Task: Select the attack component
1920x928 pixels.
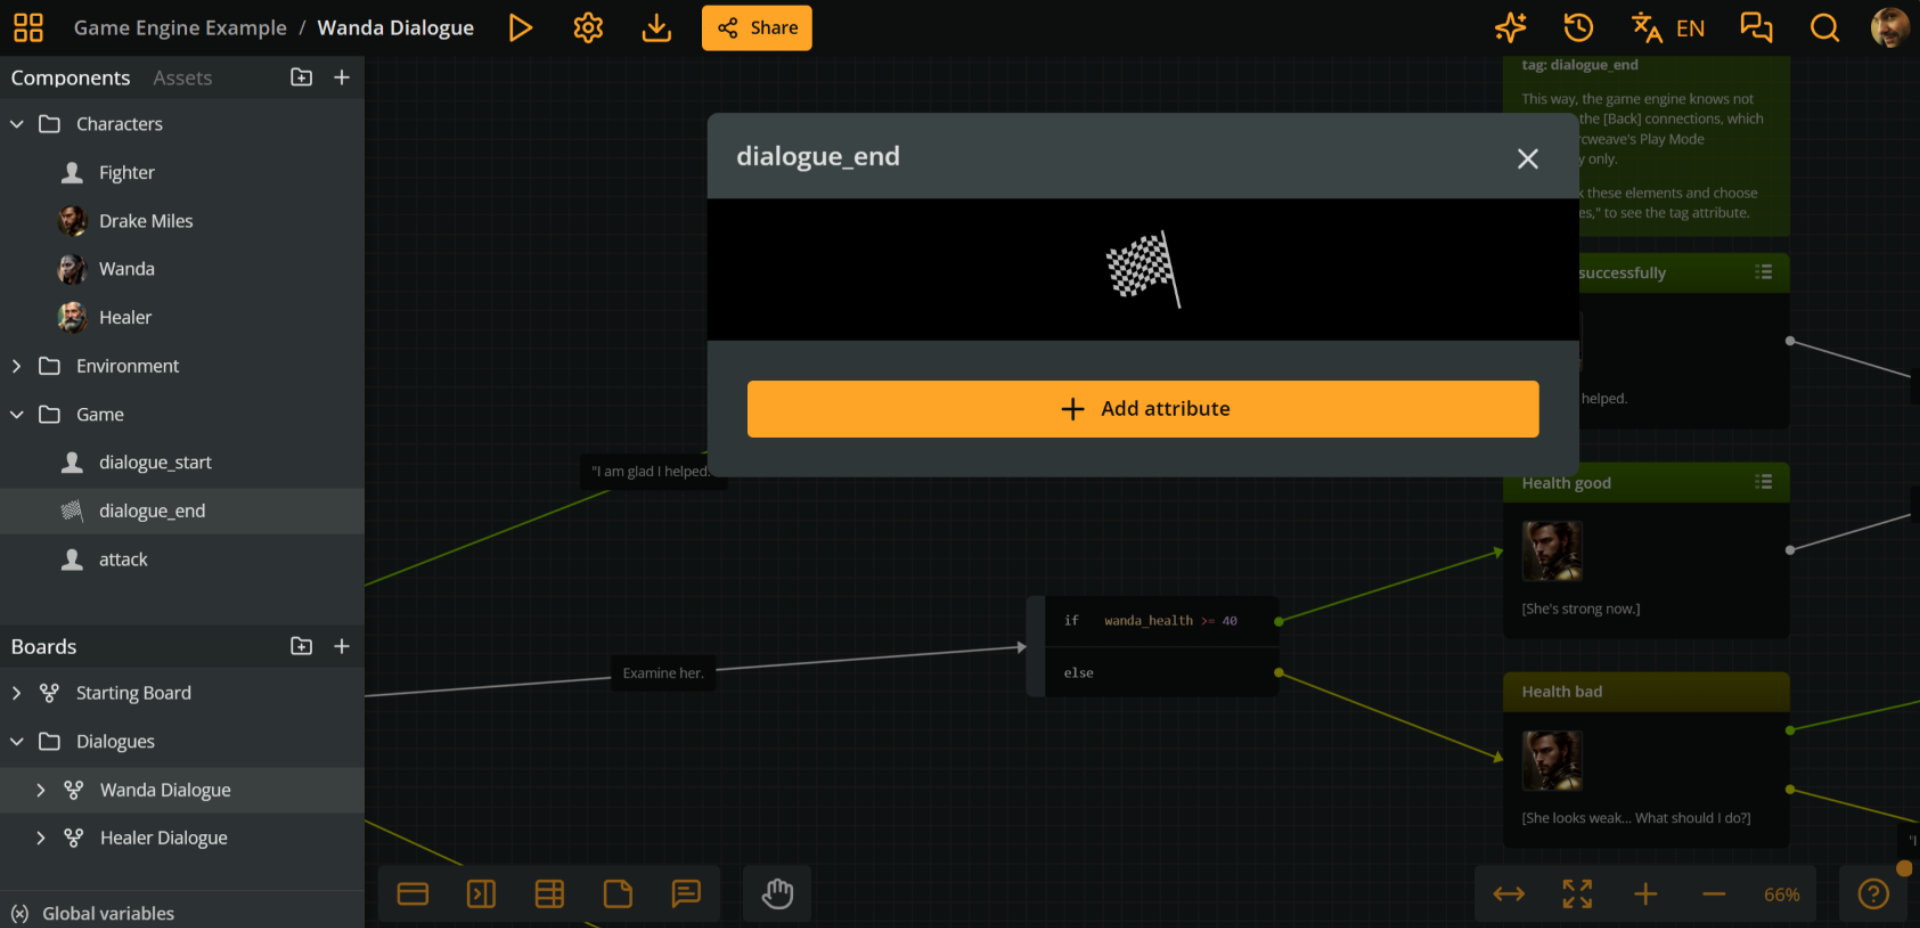Action: click(x=182, y=560)
